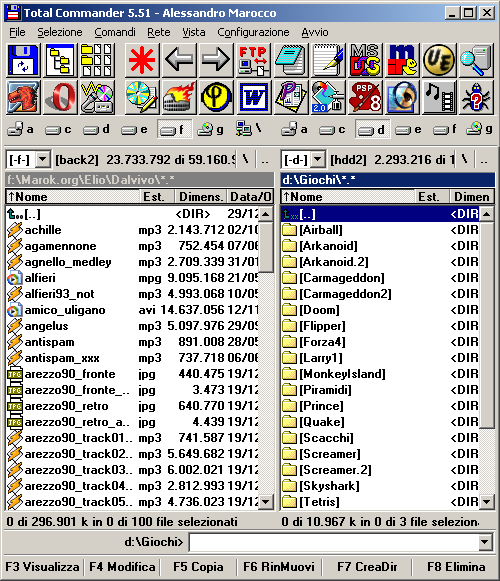The width and height of the screenshot is (500, 581).
Task: Open the Configurazione menu
Action: (x=253, y=32)
